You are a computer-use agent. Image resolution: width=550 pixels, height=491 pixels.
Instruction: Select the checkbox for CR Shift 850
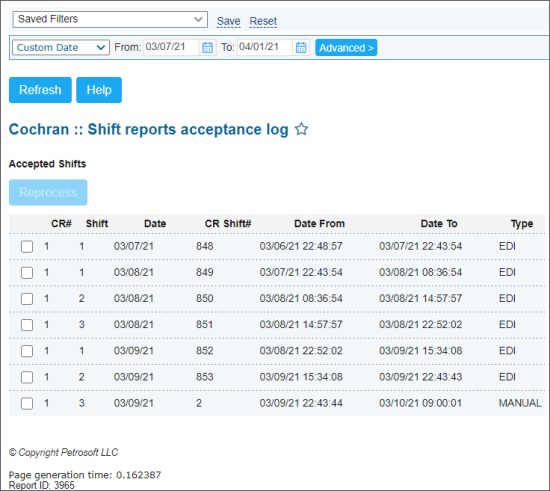point(27,299)
